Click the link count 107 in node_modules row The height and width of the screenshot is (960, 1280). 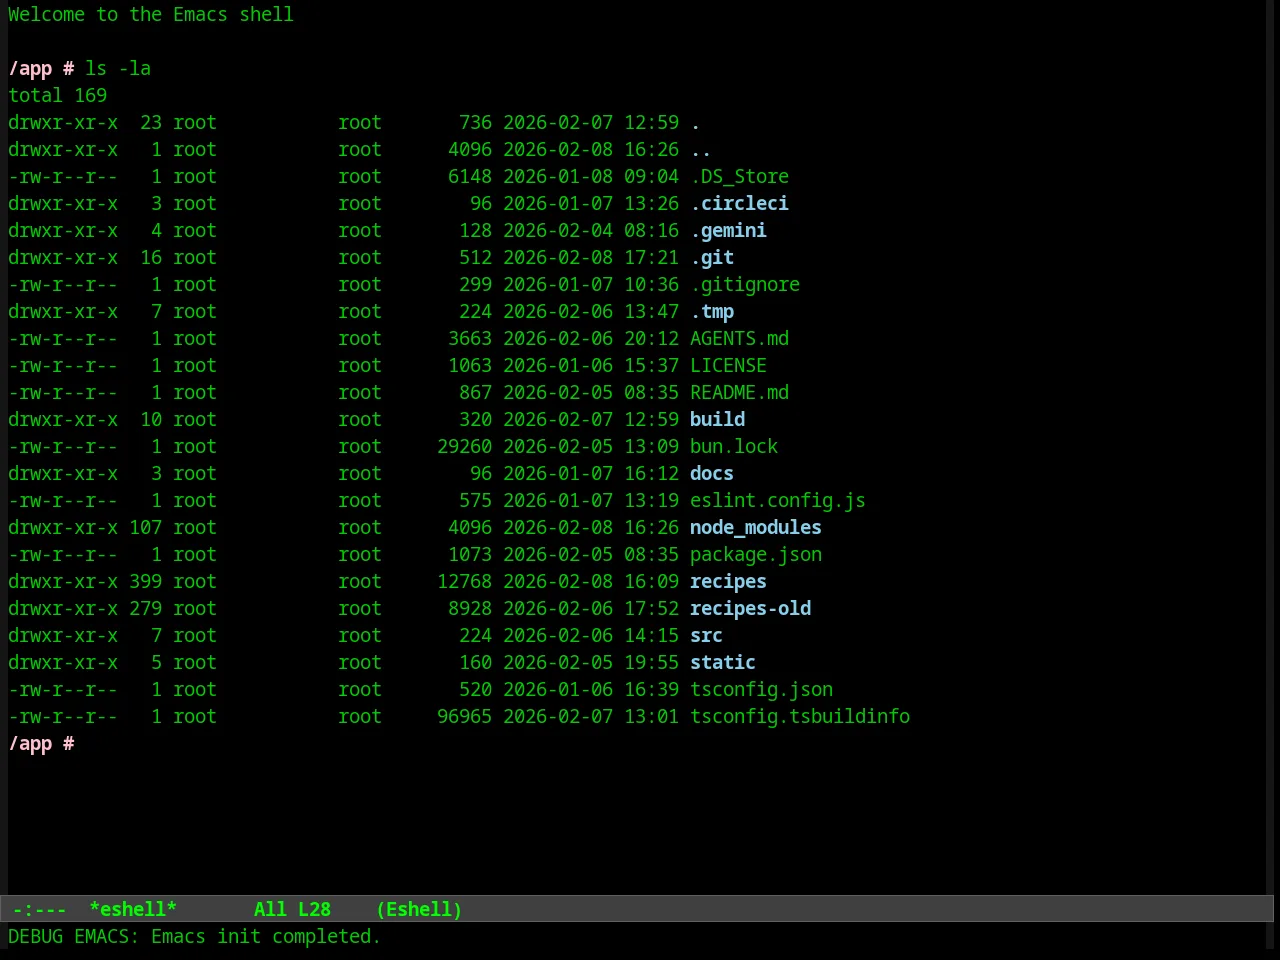click(x=145, y=527)
